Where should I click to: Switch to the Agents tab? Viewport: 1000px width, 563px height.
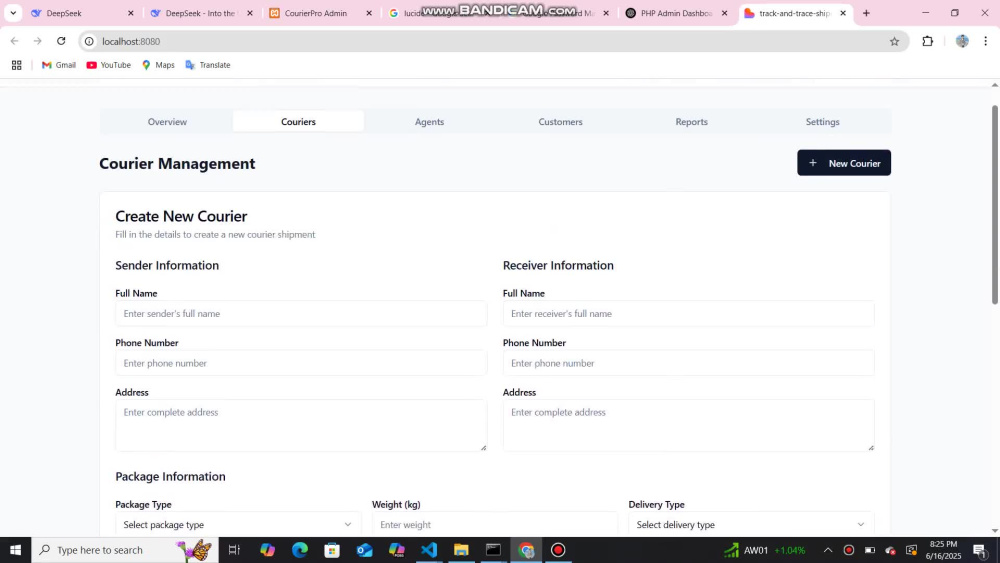[x=429, y=121]
